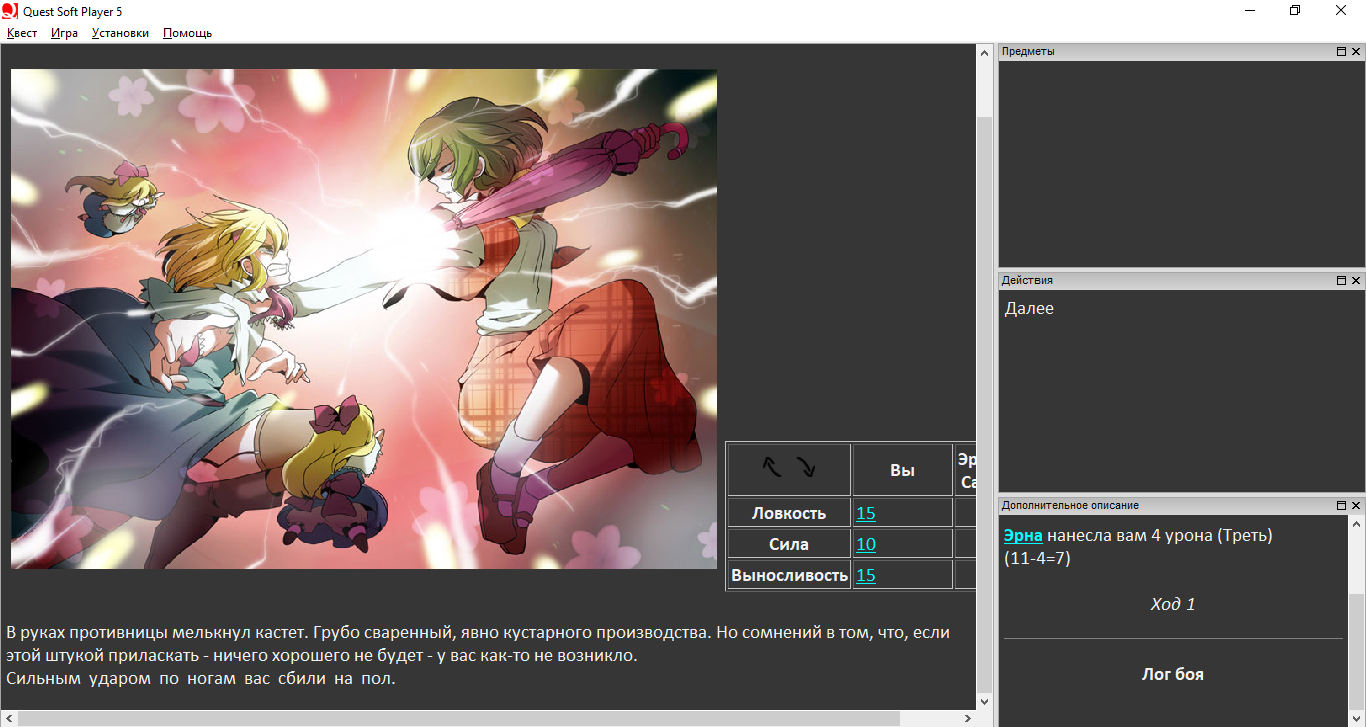This screenshot has height=727, width=1366.
Task: Choose the Далее action
Action: [x=1029, y=309]
